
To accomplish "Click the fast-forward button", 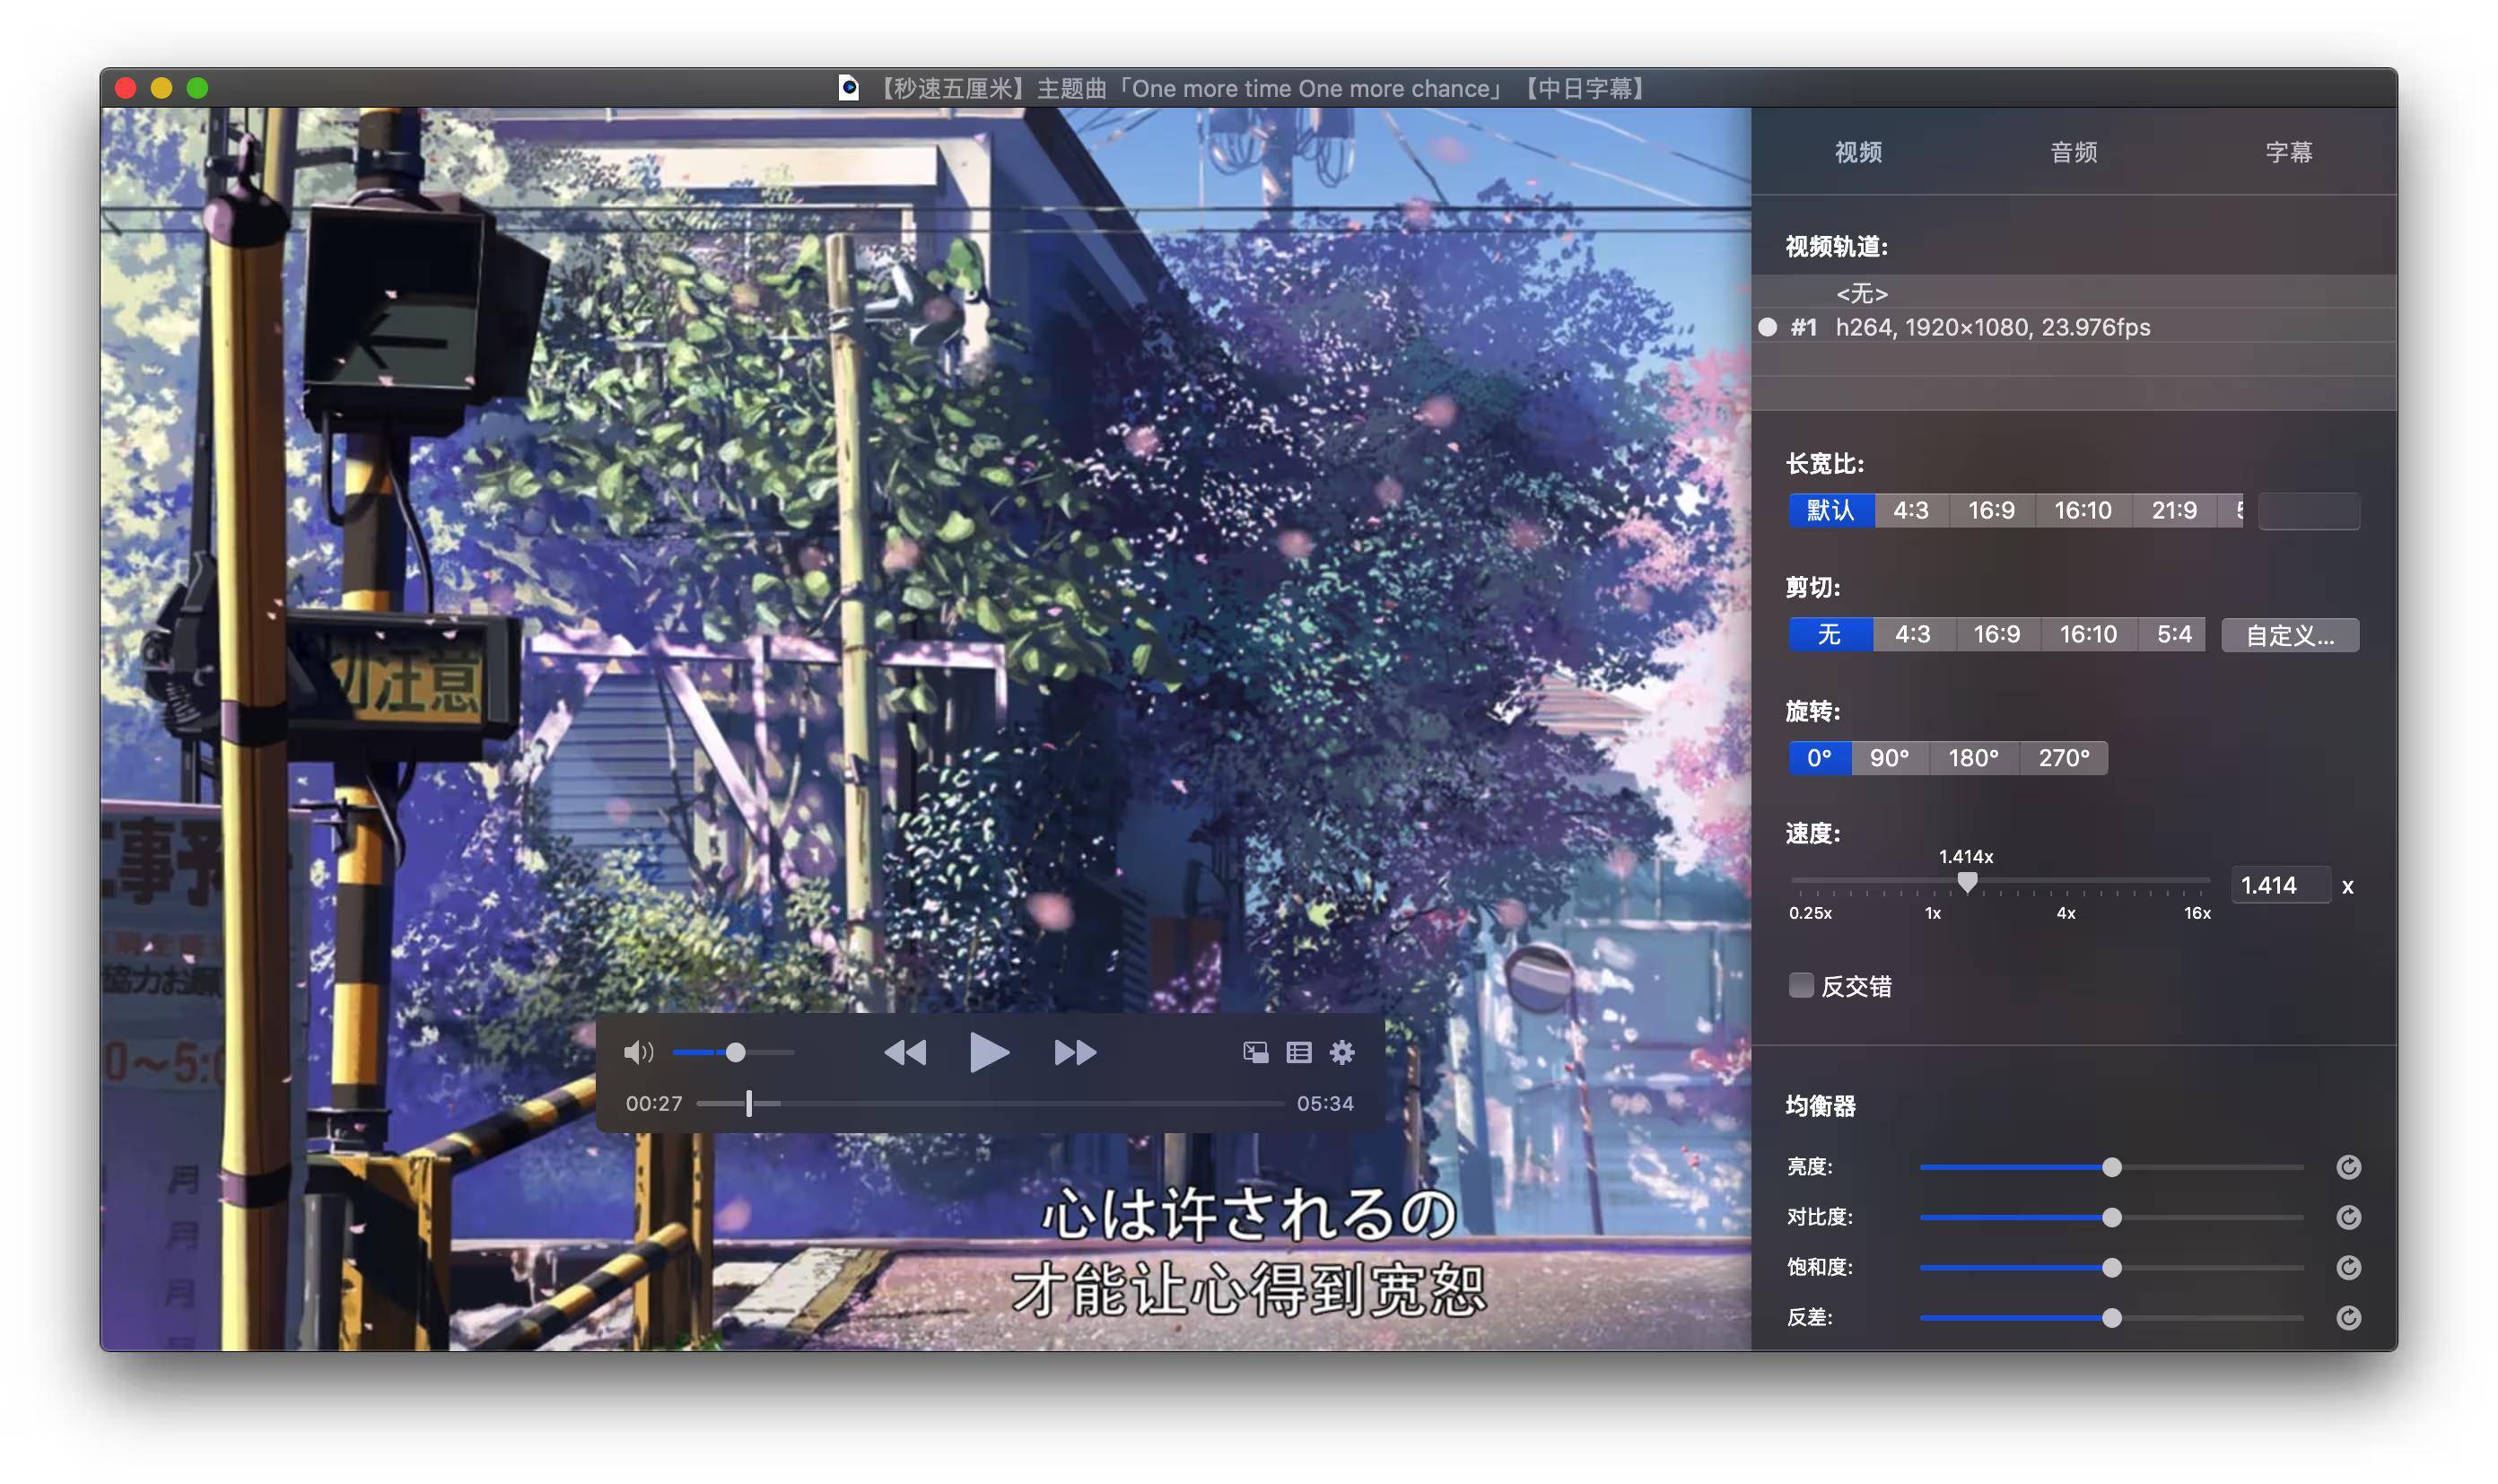I will (x=1075, y=1052).
